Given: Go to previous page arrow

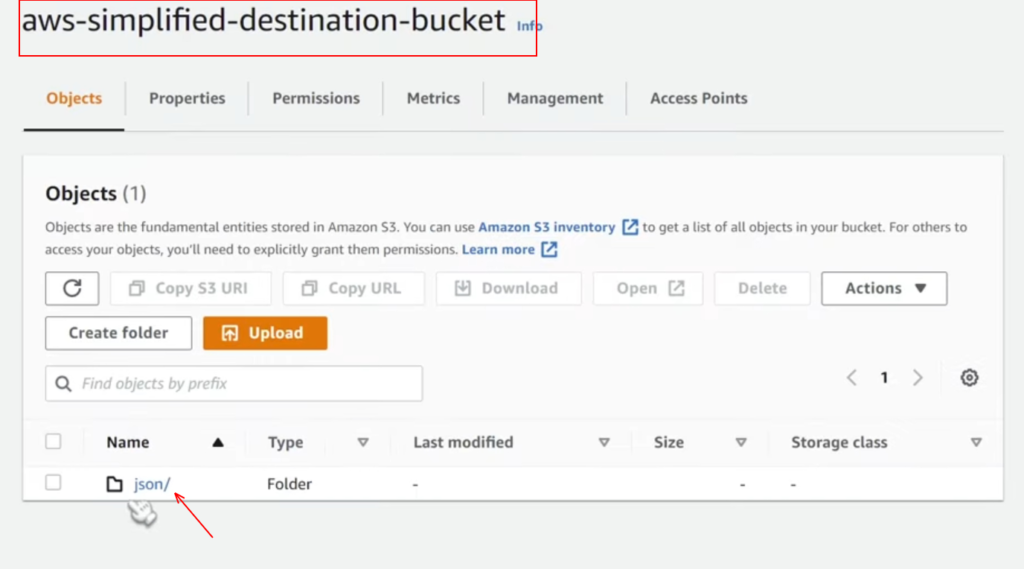Looking at the screenshot, I should click(x=852, y=378).
